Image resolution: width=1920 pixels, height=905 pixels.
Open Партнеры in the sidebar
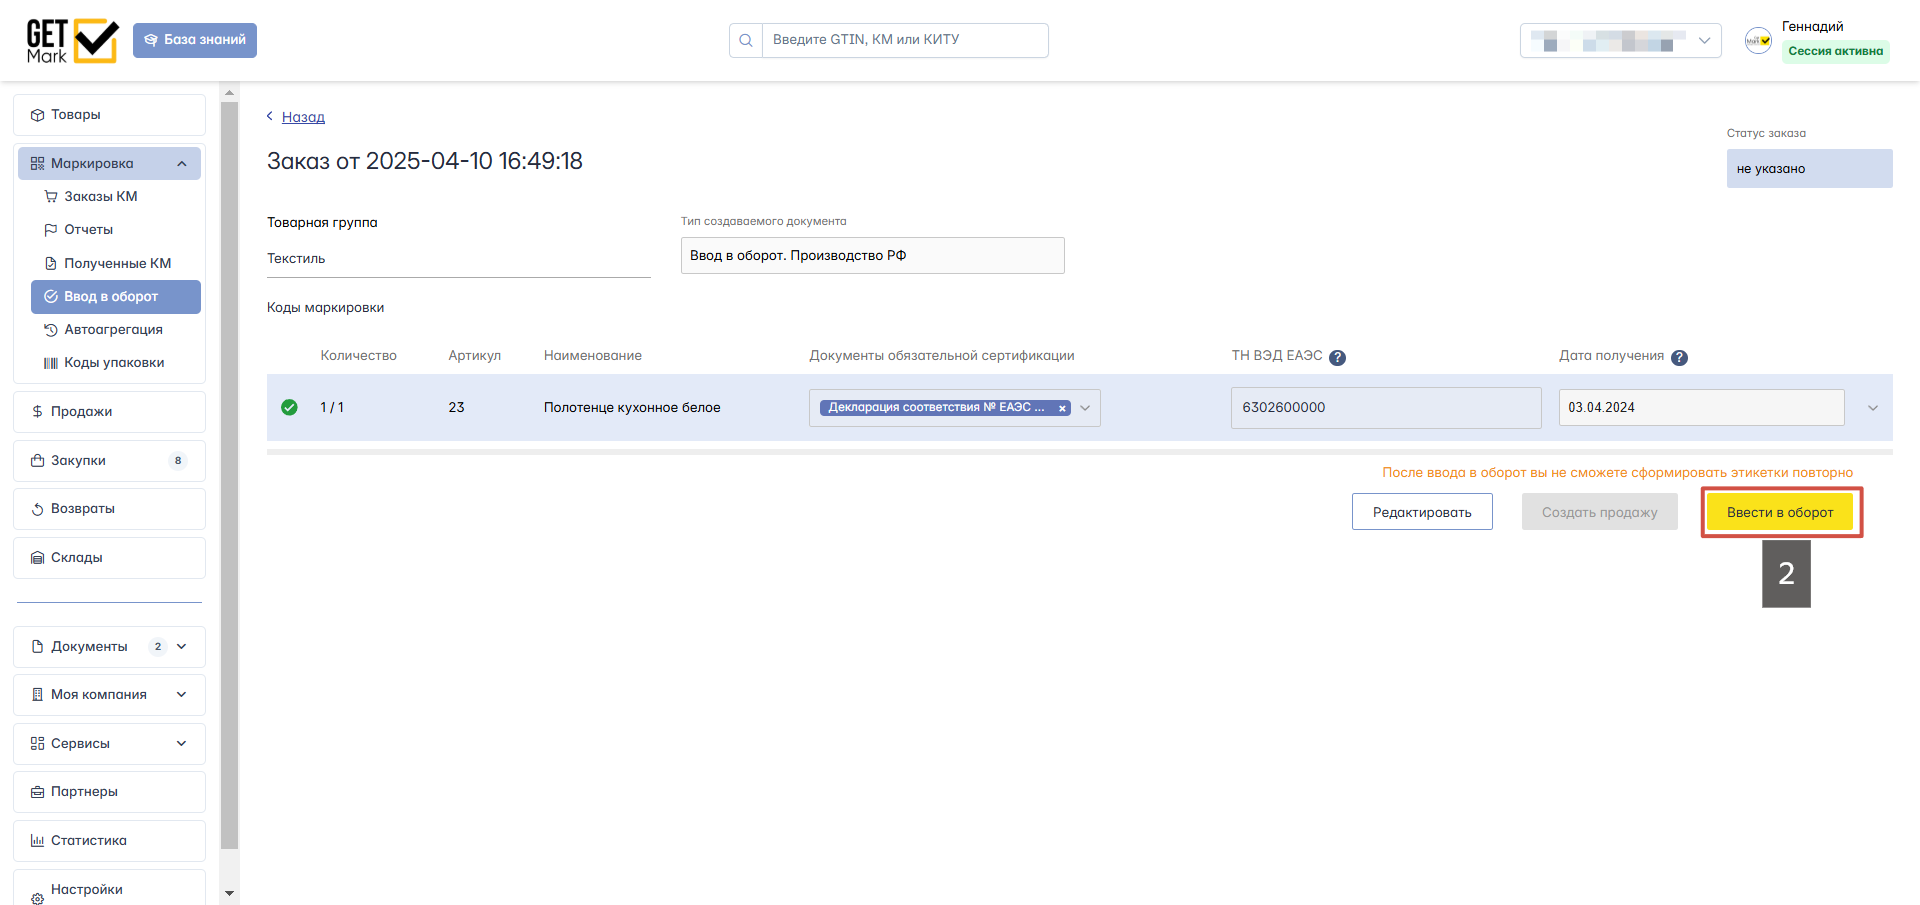tap(109, 792)
